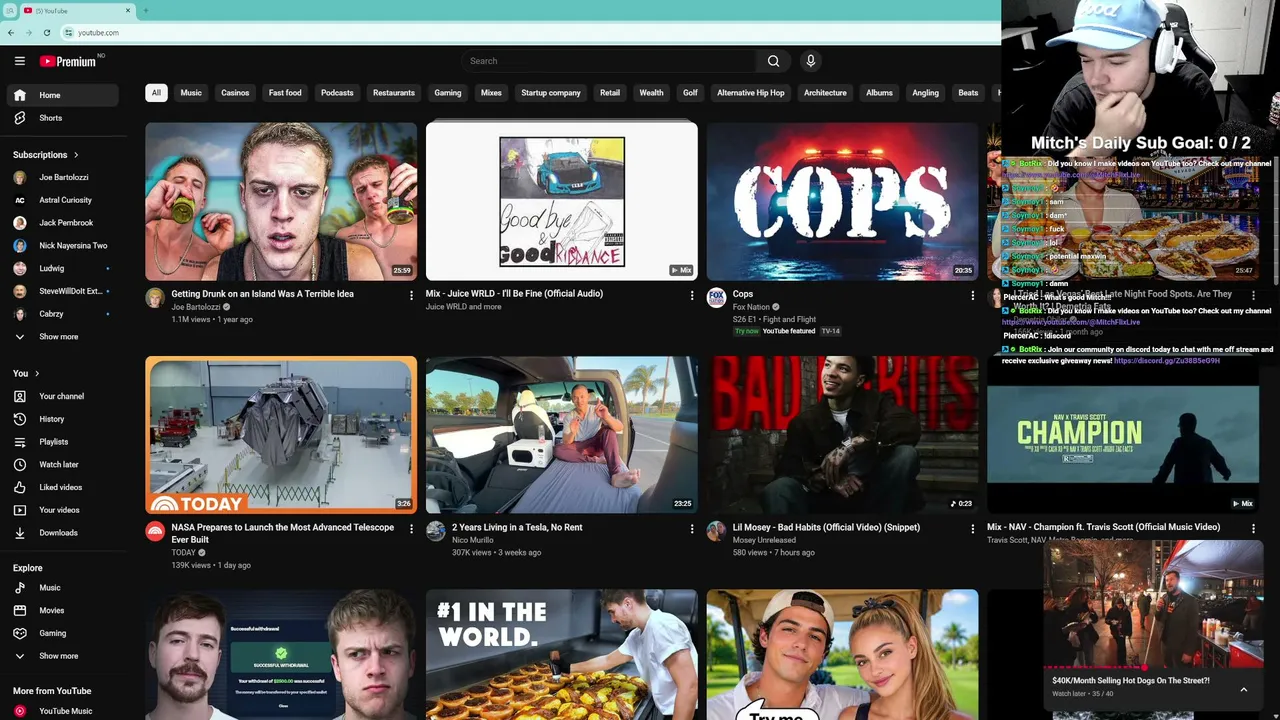Open Downloads in the sidebar

[63, 533]
